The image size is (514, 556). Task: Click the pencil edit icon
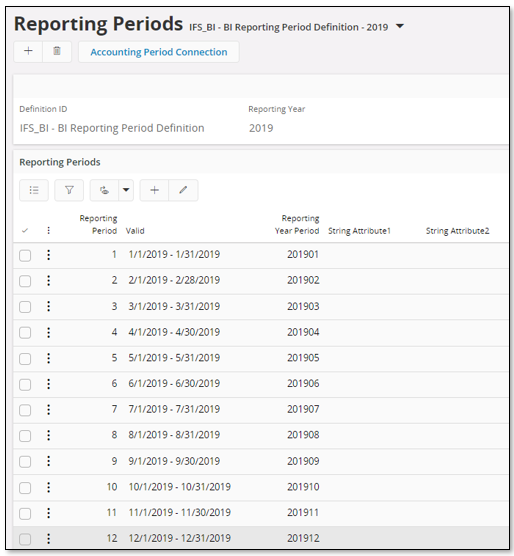pos(183,190)
